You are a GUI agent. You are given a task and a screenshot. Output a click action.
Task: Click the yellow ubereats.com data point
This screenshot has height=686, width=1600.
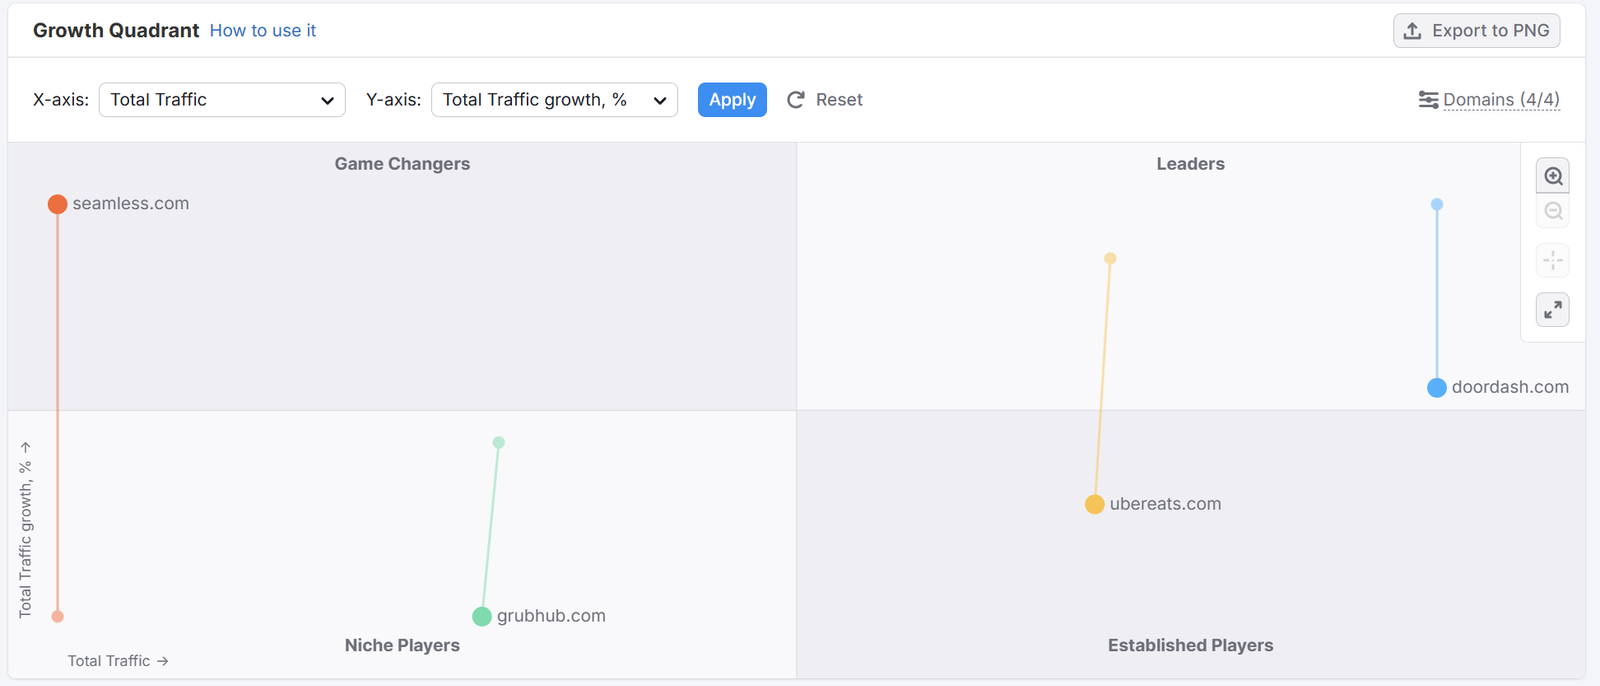(x=1095, y=504)
